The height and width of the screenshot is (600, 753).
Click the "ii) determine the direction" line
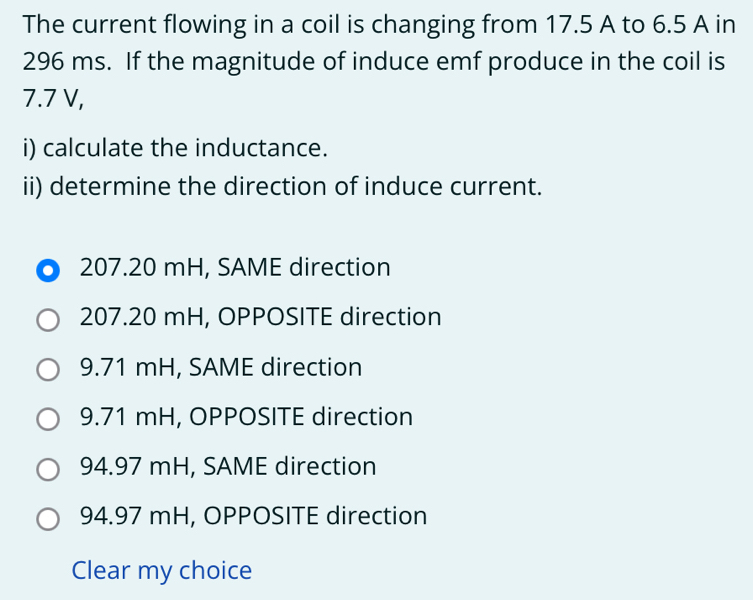click(x=282, y=186)
